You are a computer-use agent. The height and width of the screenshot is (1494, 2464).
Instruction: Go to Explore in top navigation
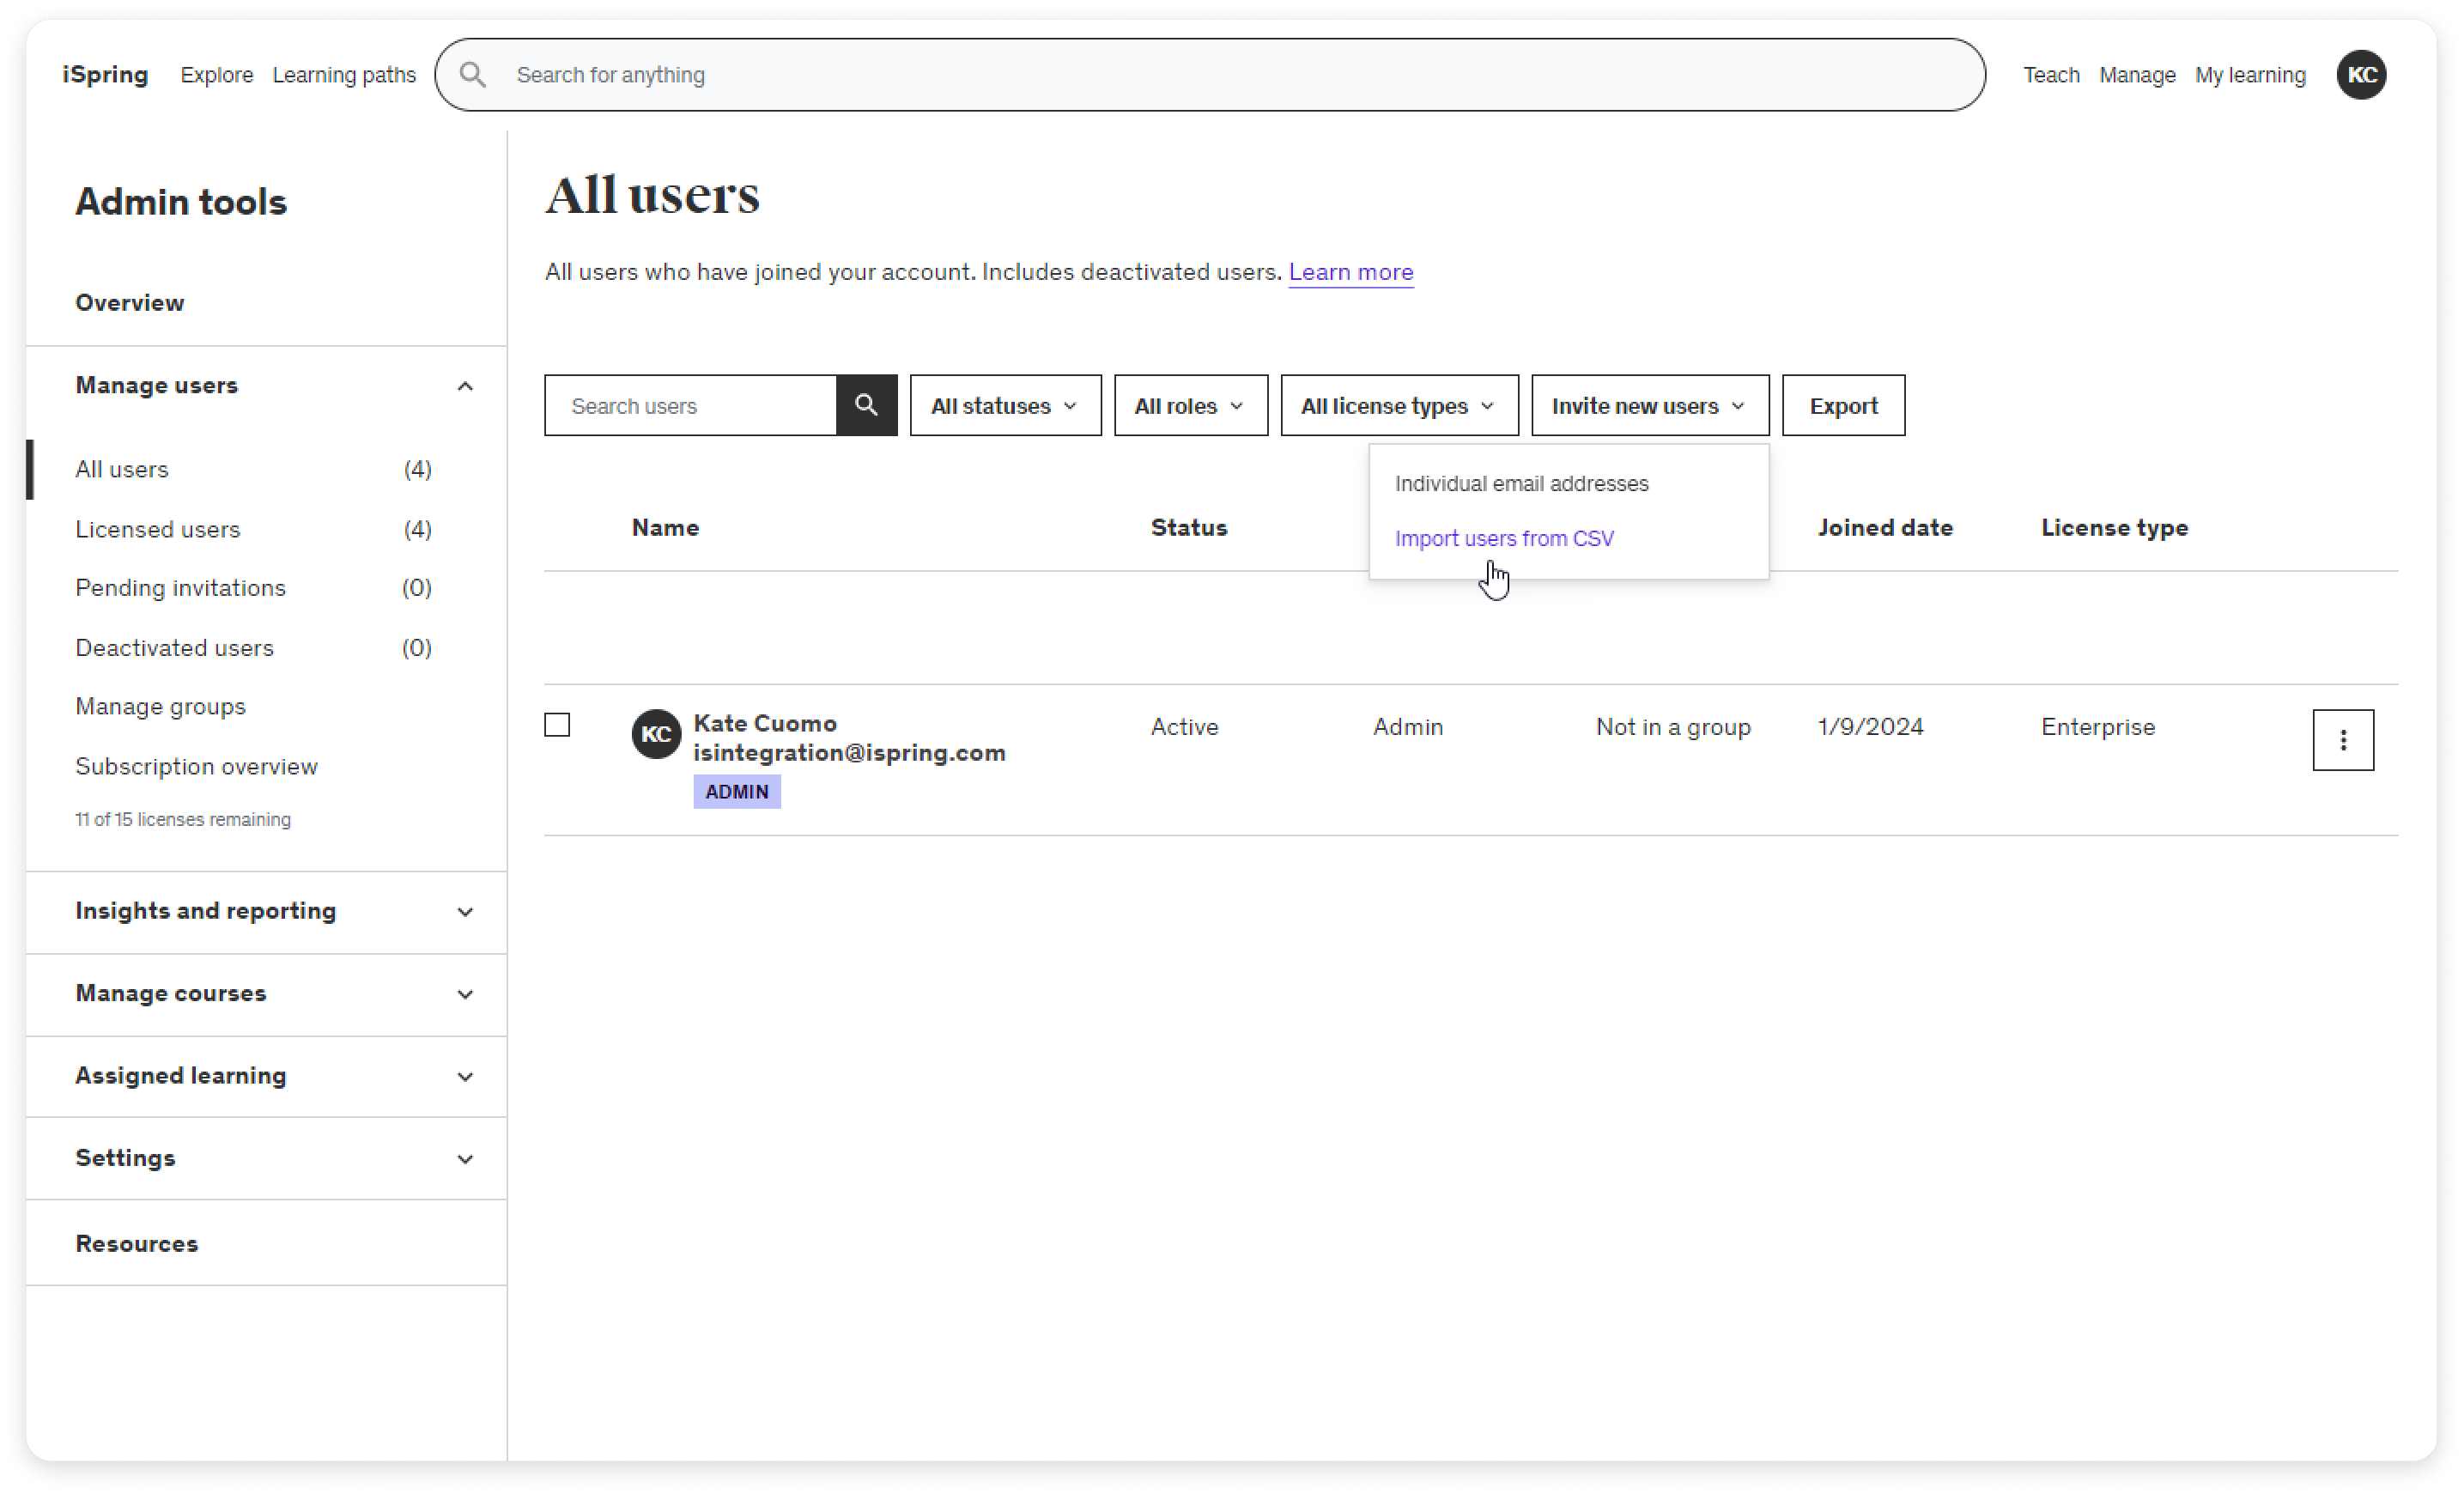(x=216, y=75)
